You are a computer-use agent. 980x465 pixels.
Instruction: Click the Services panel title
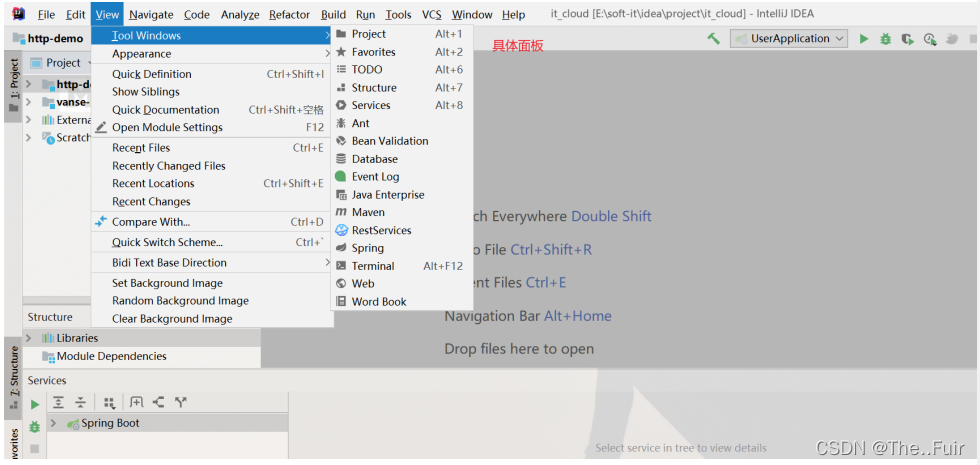[47, 380]
